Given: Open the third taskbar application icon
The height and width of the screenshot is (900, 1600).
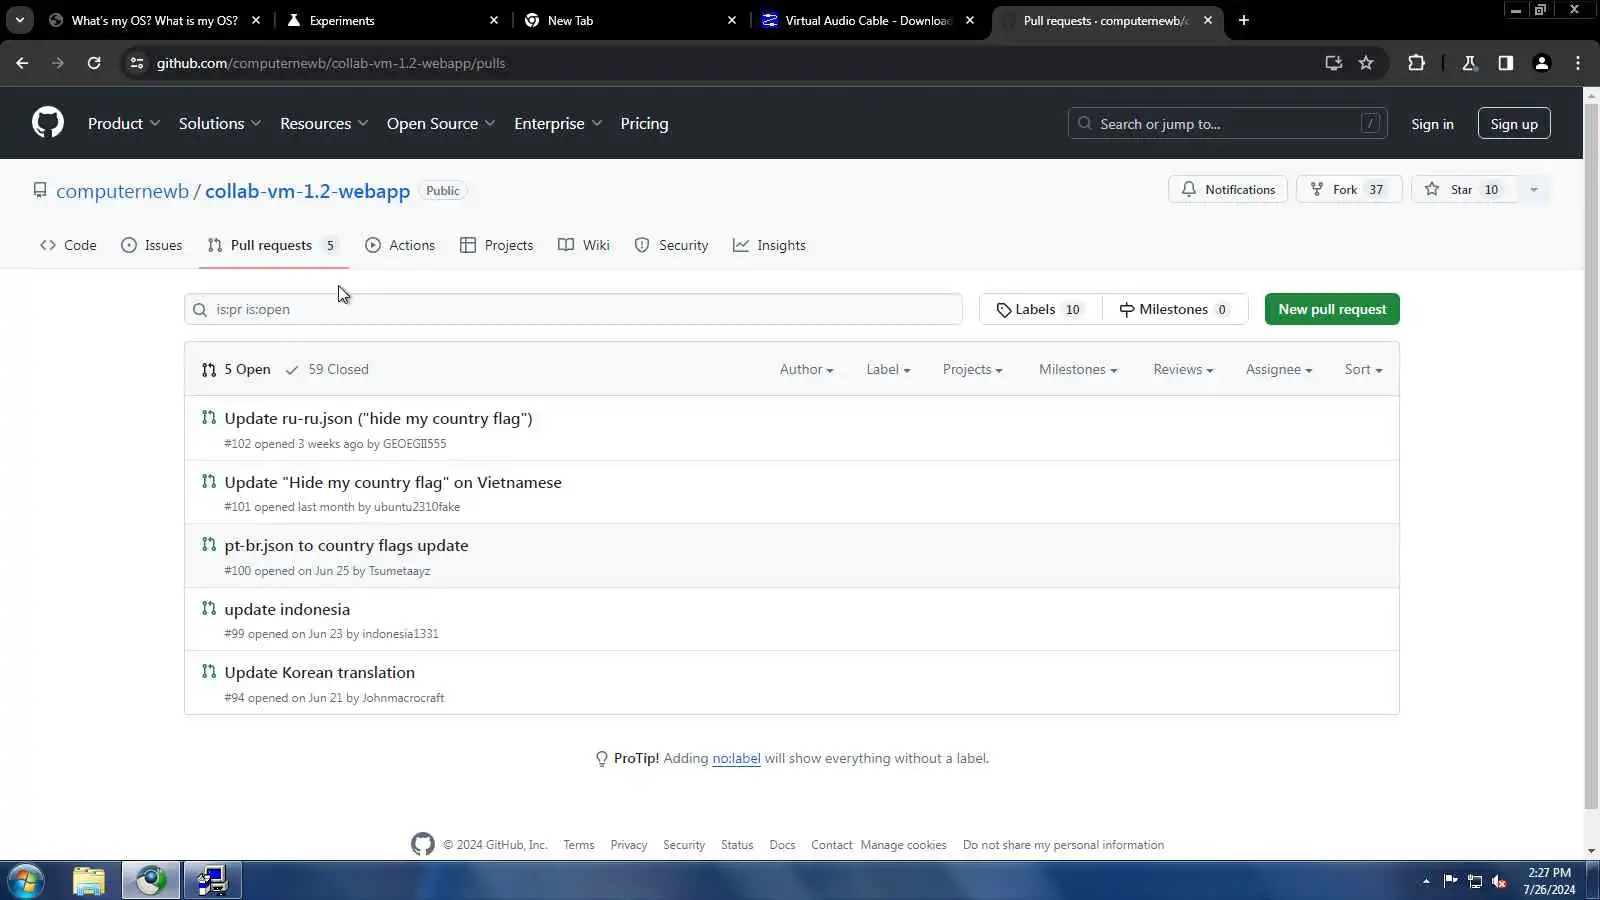Looking at the screenshot, I should tap(212, 881).
